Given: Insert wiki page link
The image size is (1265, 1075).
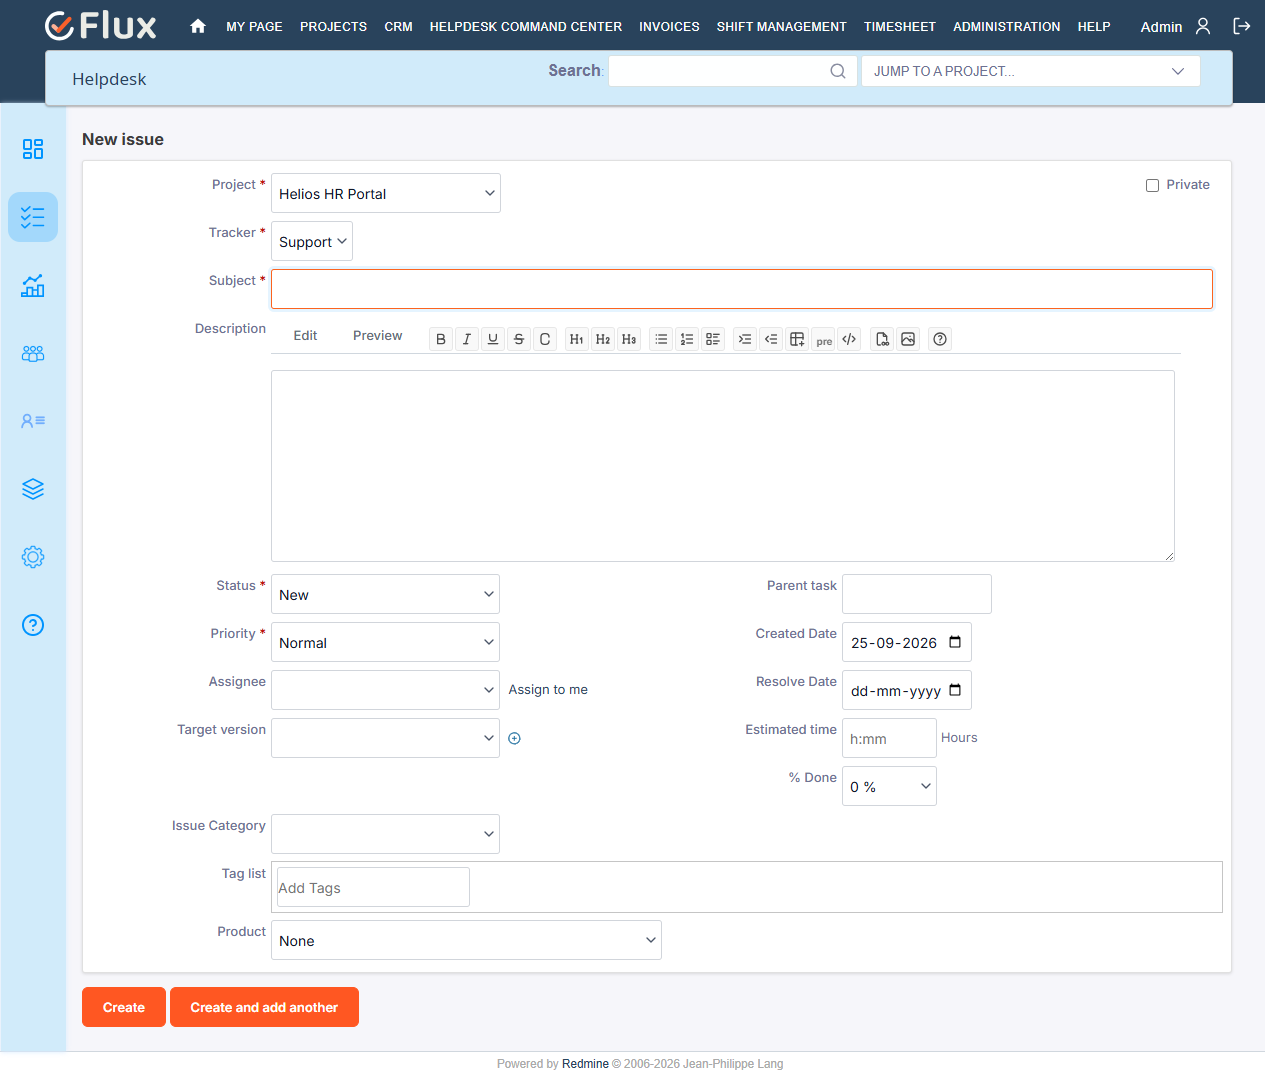Looking at the screenshot, I should tap(882, 339).
